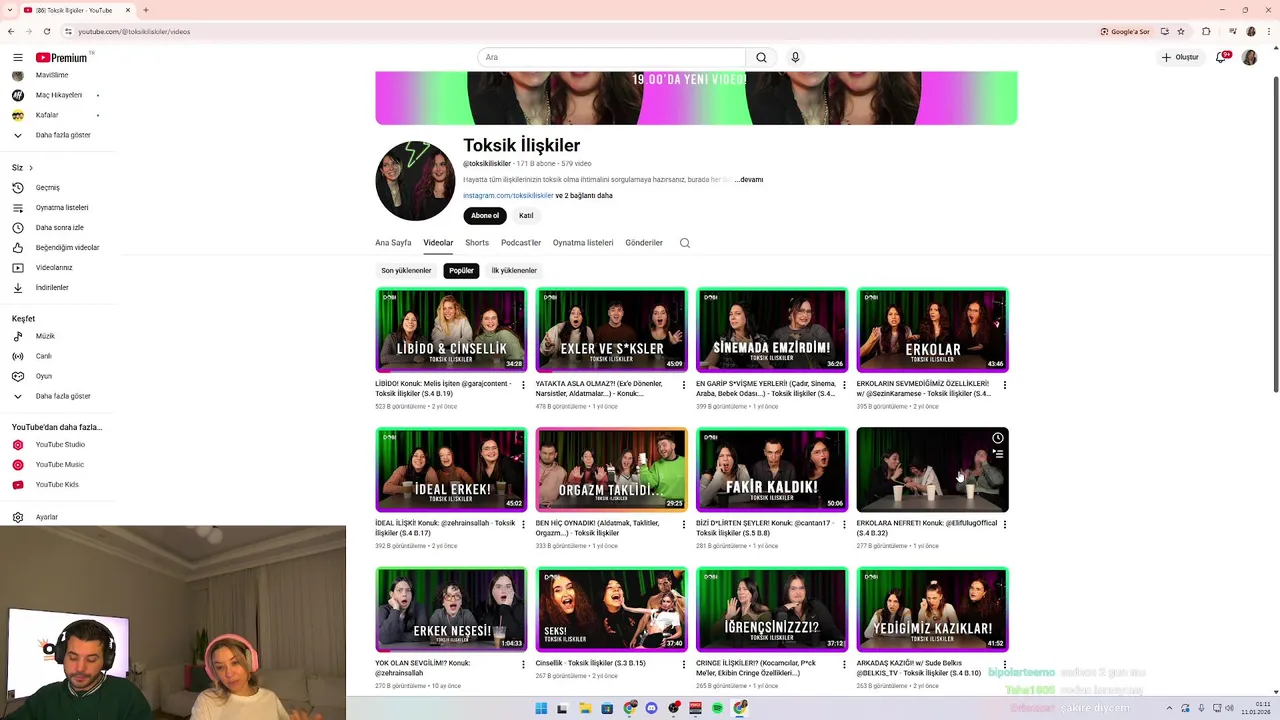The image size is (1280, 720).
Task: Open Oyun gaming section
Action: click(58, 376)
